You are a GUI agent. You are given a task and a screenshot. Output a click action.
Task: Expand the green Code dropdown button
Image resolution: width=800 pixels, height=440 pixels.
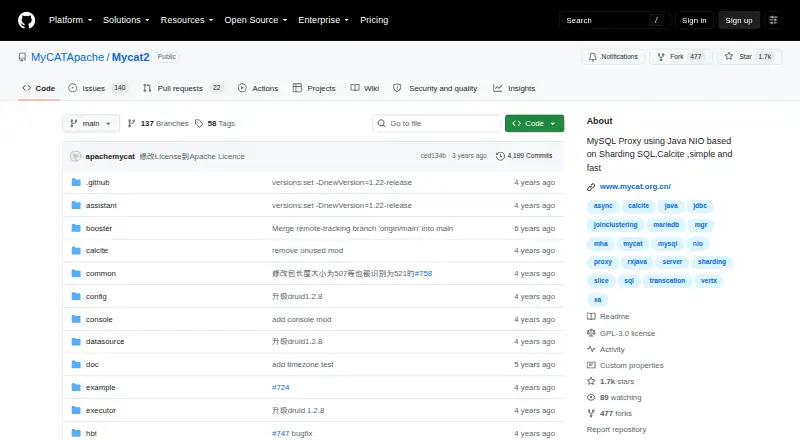(534, 124)
